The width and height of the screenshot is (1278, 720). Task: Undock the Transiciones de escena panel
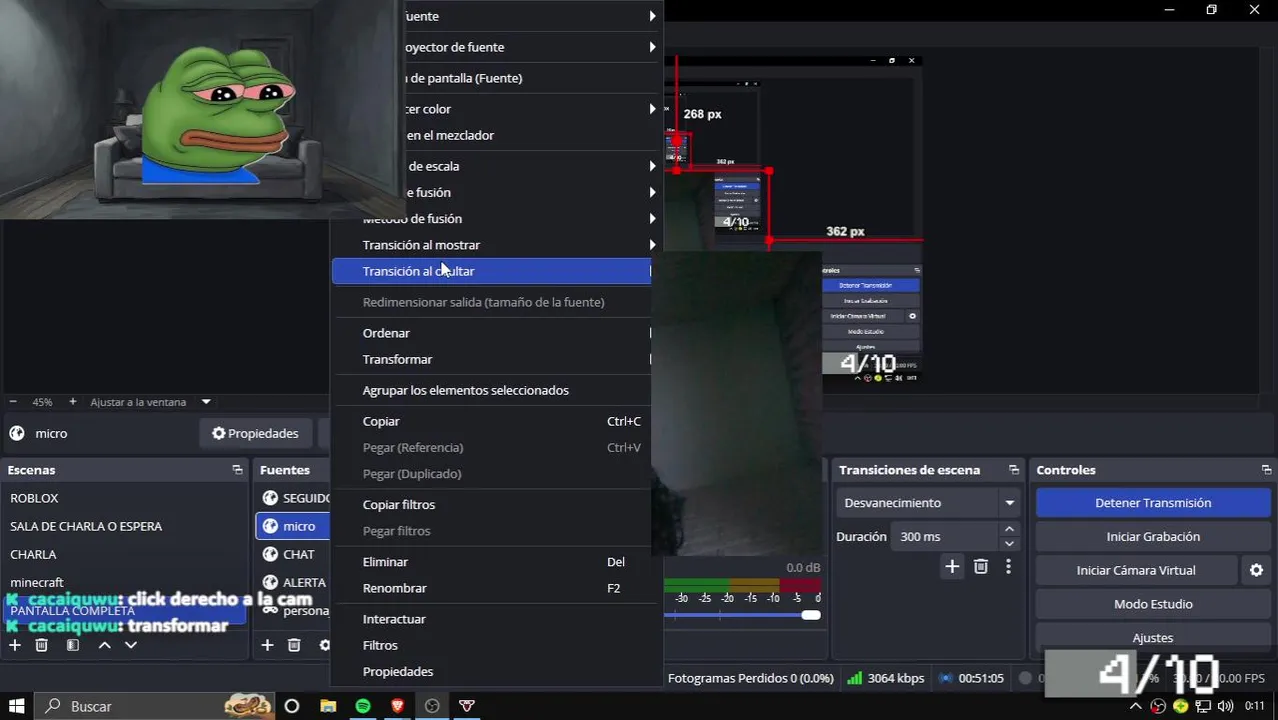1014,470
